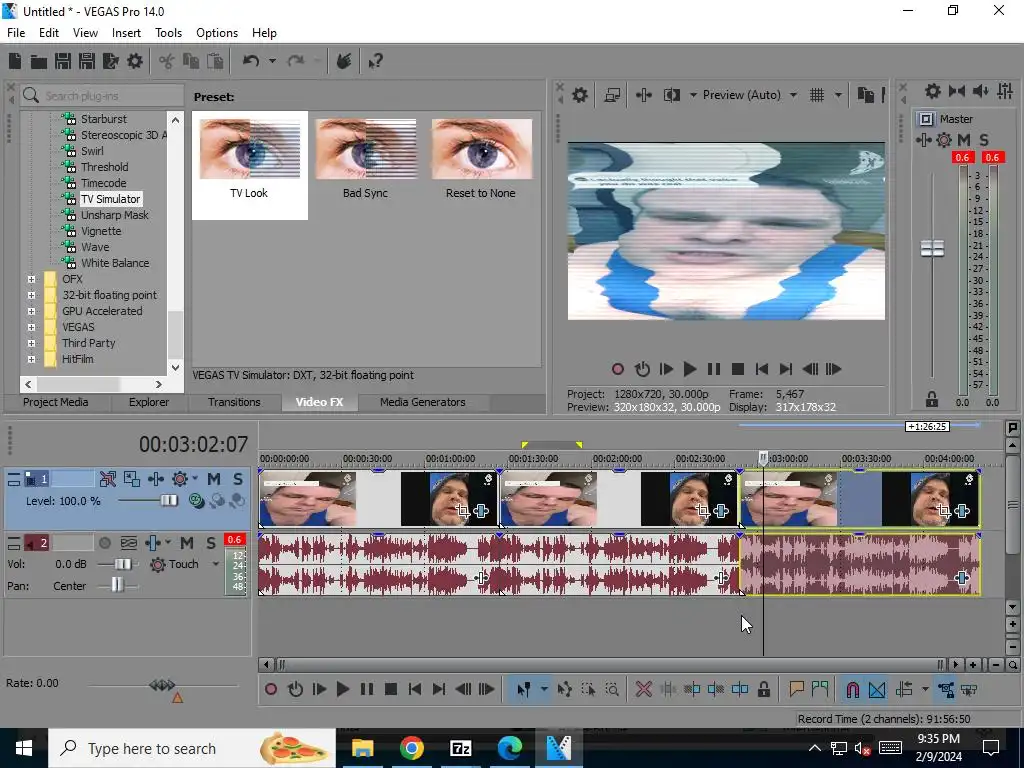Click the Master bus FX icon
1024x768 pixels.
tap(923, 140)
